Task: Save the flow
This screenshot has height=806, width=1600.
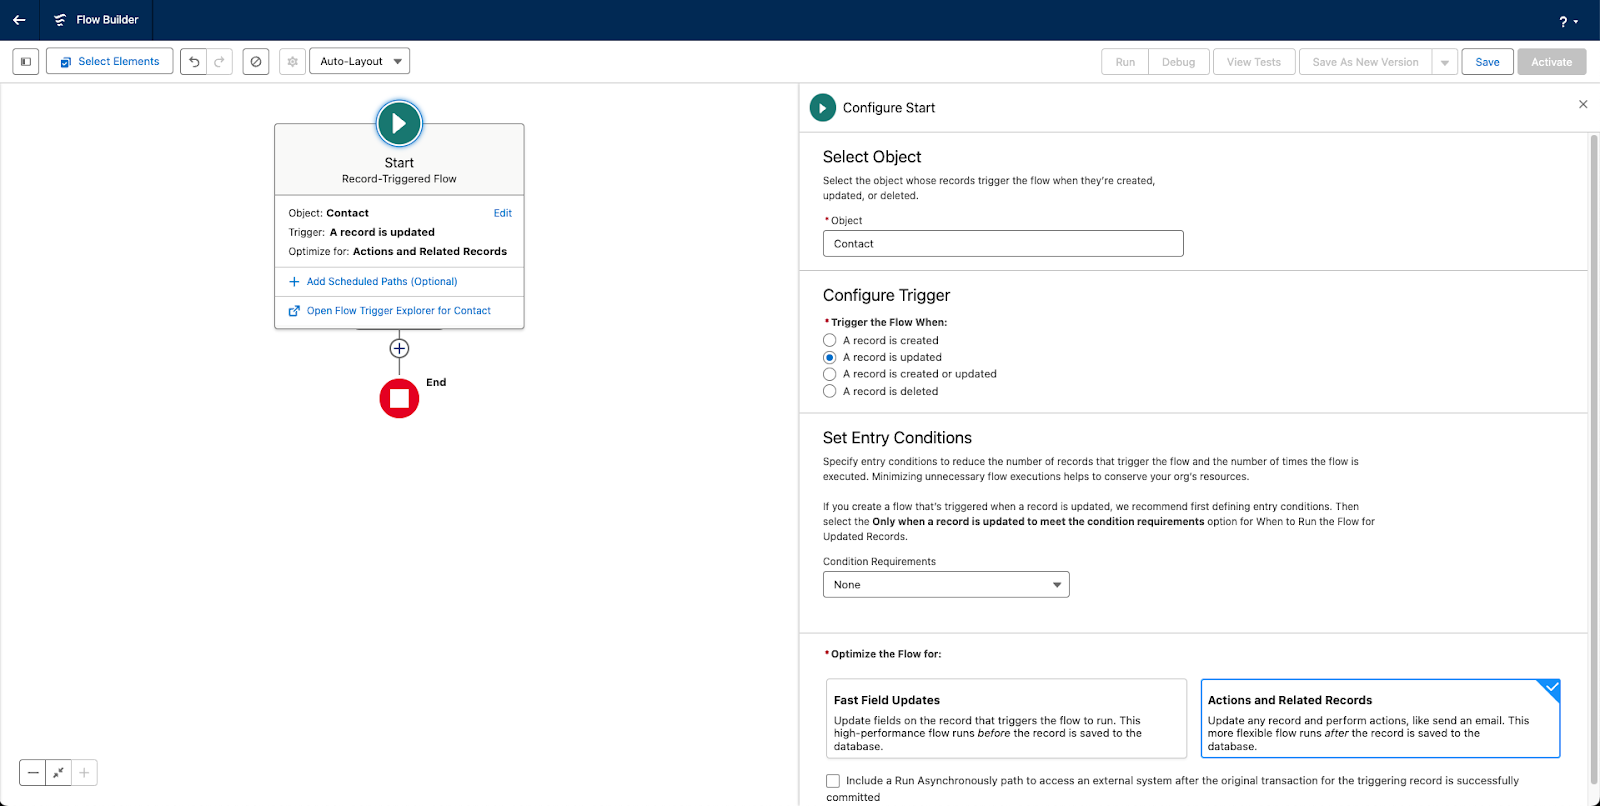Action: [x=1487, y=62]
